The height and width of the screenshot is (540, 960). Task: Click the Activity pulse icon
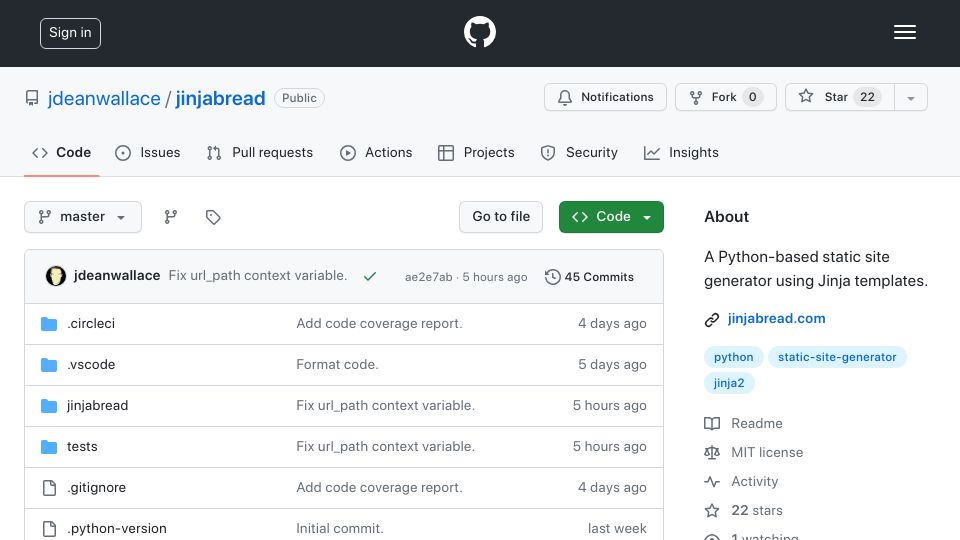pos(711,481)
